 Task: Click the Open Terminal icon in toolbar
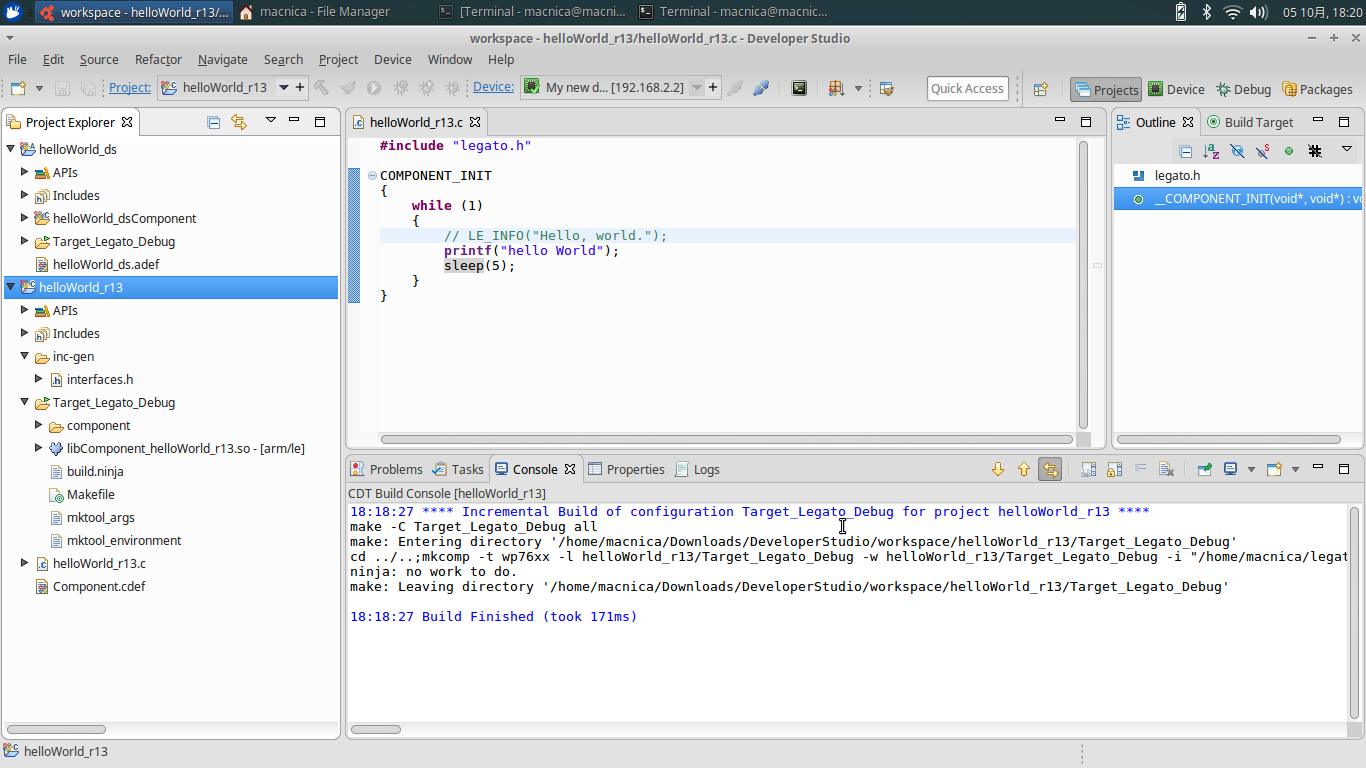[x=799, y=88]
